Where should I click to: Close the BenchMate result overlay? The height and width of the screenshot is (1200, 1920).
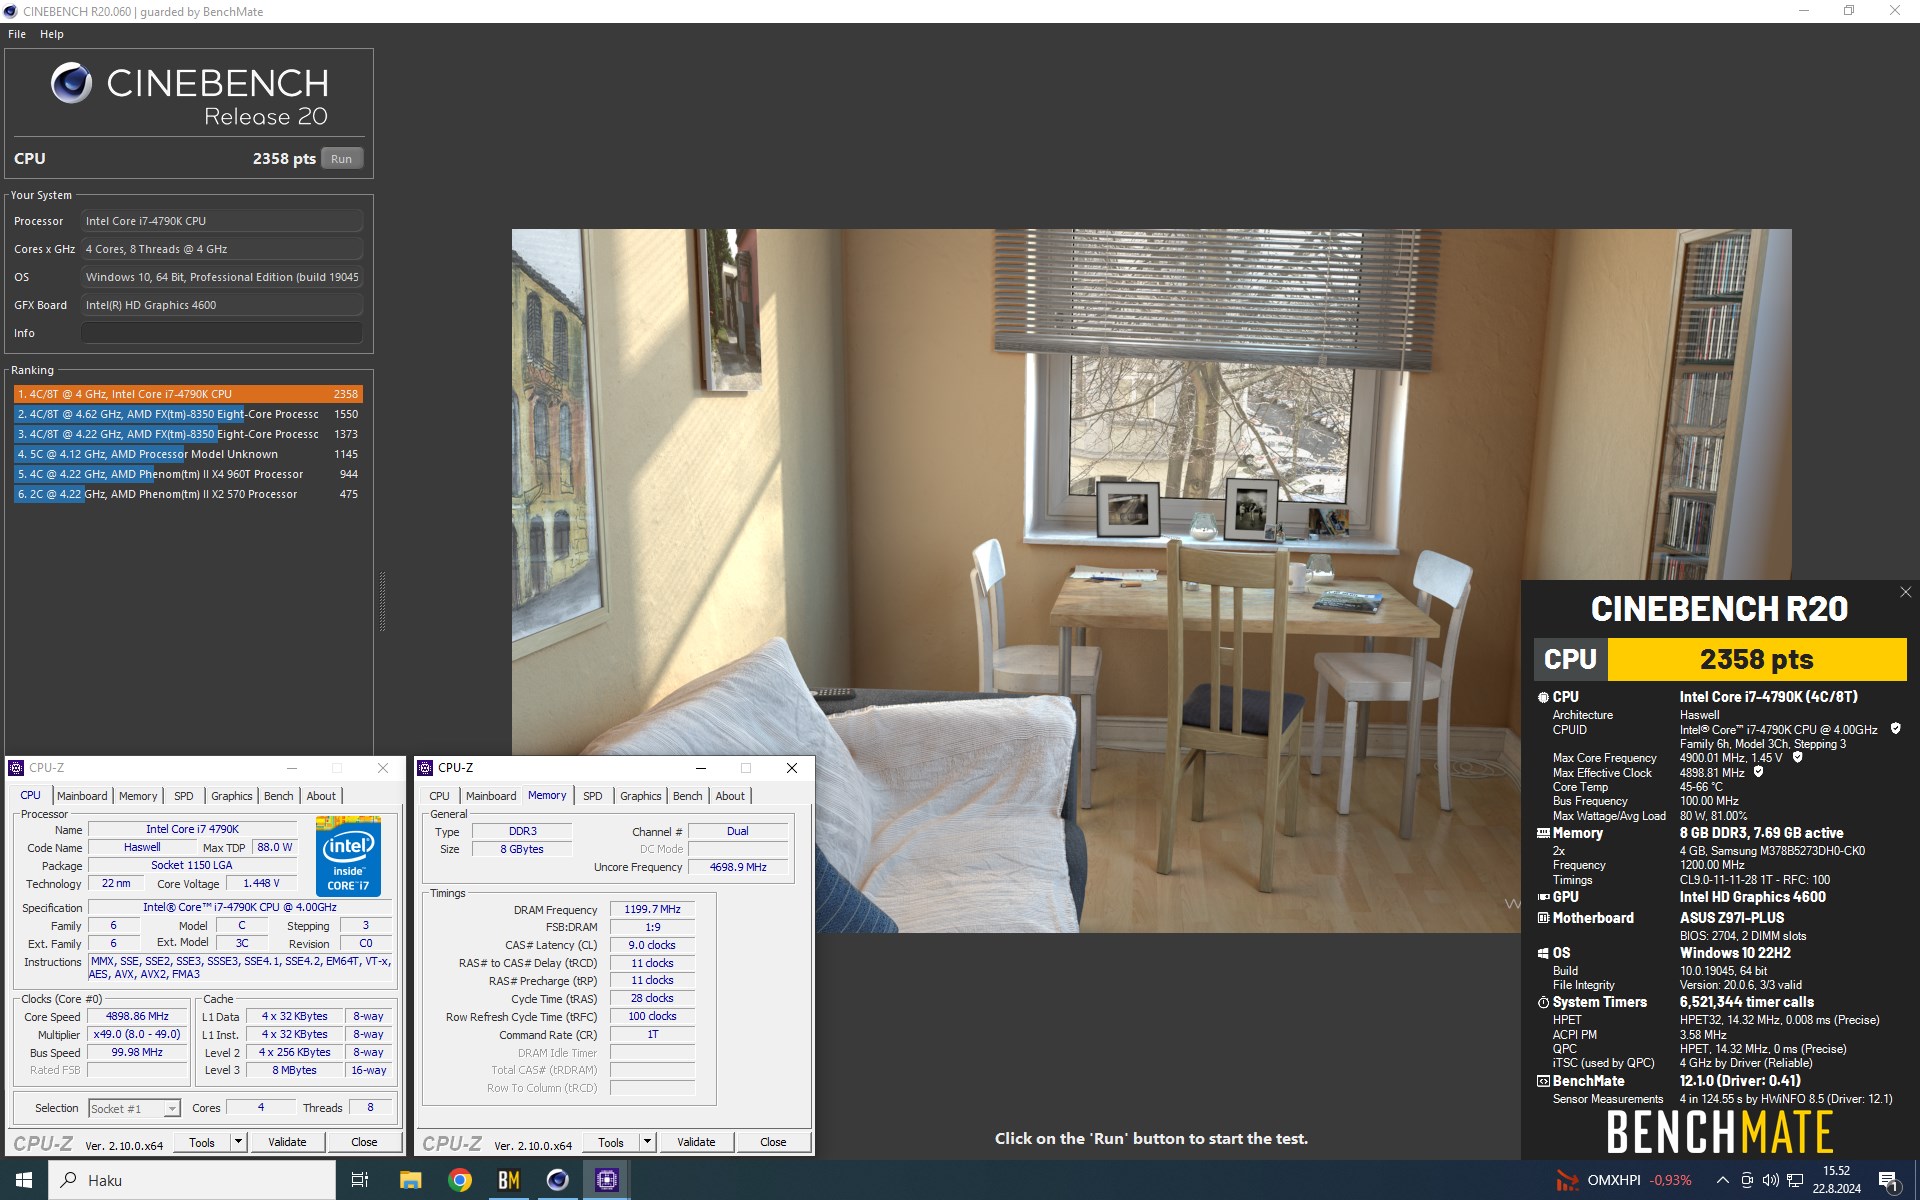click(1906, 593)
